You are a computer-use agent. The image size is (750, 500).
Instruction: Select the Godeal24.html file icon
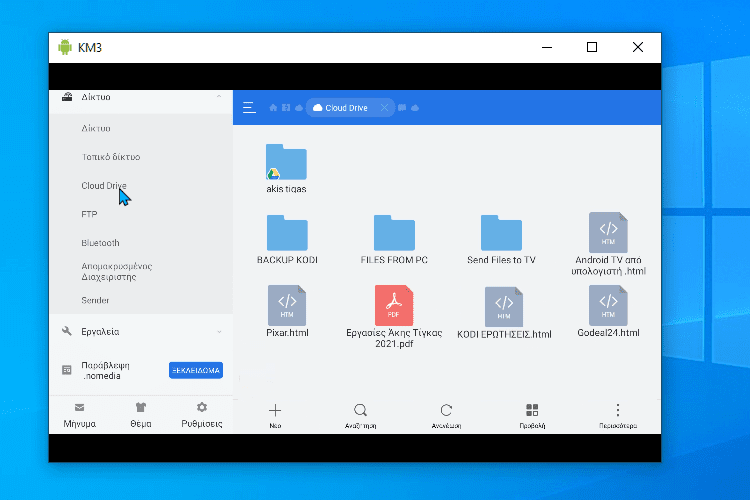pos(608,305)
